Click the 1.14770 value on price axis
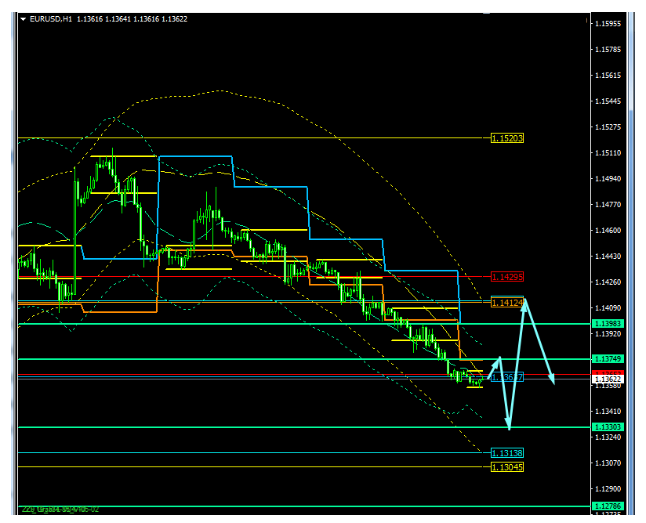The height and width of the screenshot is (523, 646). [608, 204]
